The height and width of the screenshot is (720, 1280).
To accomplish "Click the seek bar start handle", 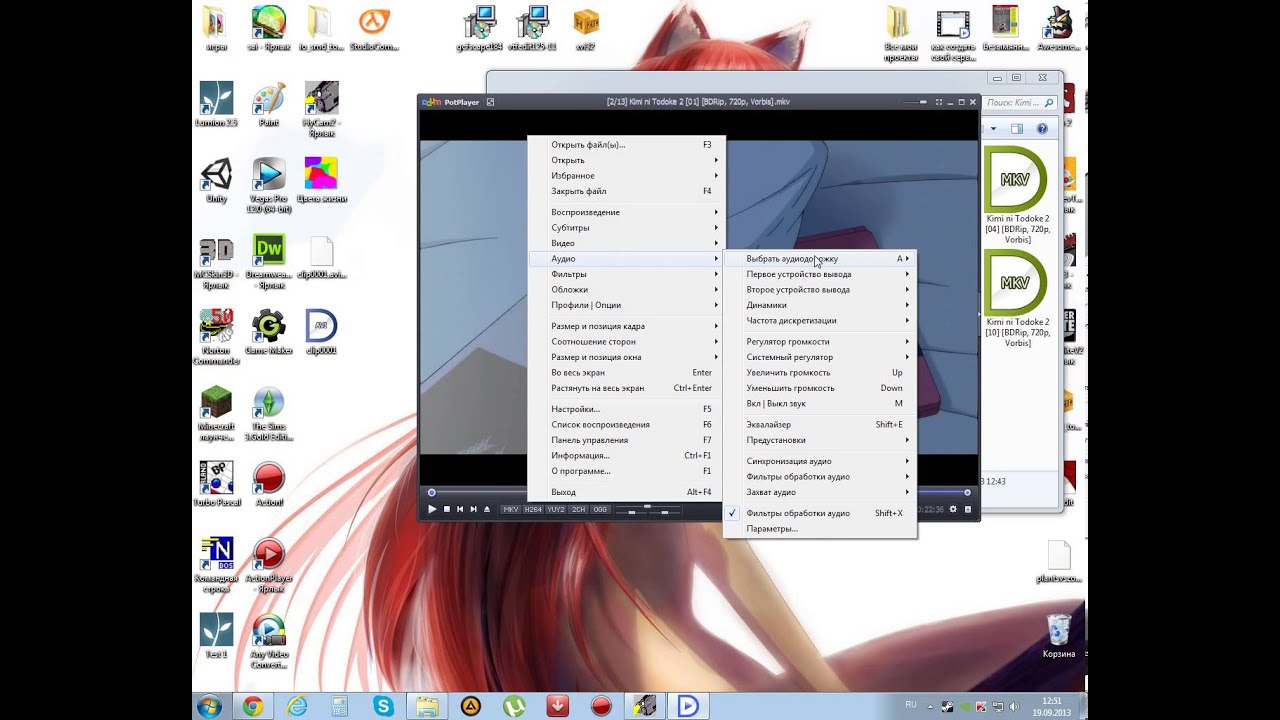I will coord(432,492).
